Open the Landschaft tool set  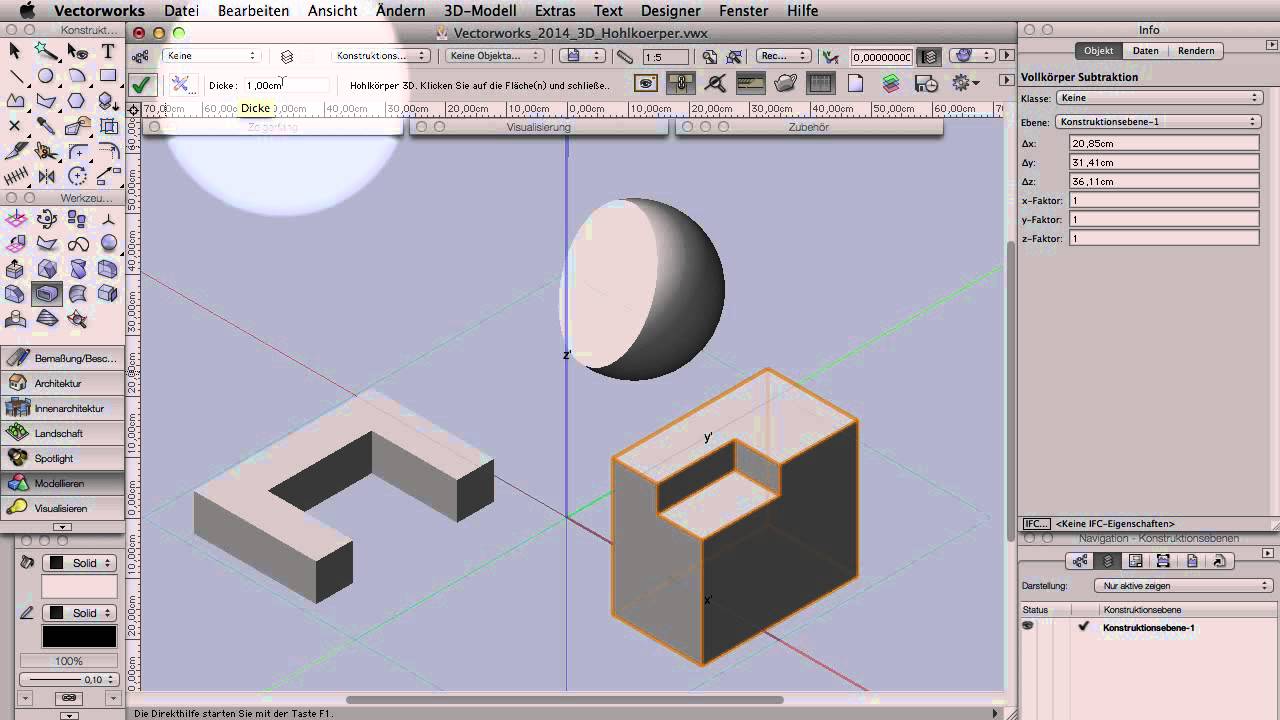[63, 433]
